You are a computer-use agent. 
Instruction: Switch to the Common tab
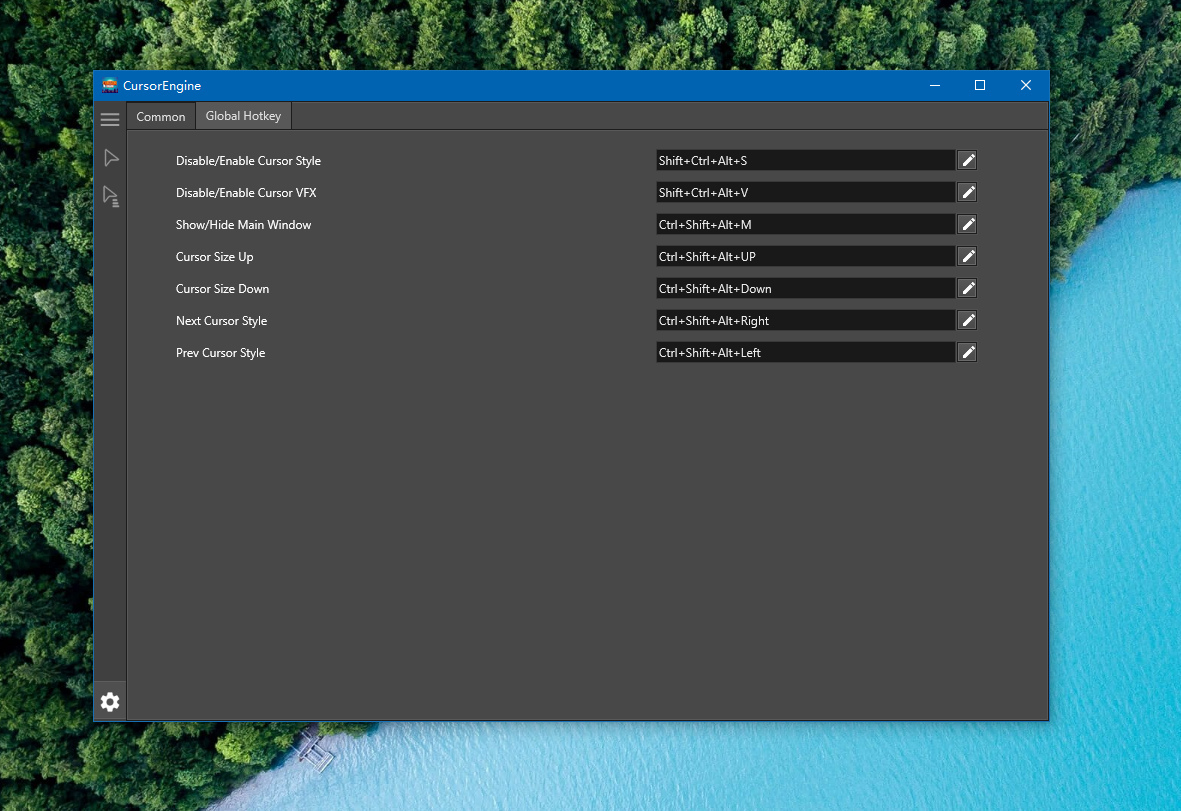(x=160, y=116)
